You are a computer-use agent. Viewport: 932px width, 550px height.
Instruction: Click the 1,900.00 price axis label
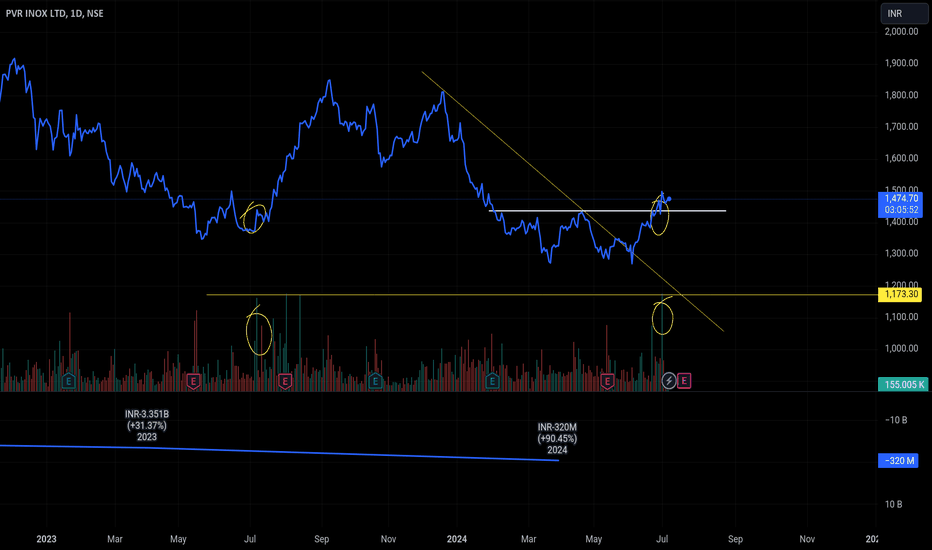tap(901, 63)
